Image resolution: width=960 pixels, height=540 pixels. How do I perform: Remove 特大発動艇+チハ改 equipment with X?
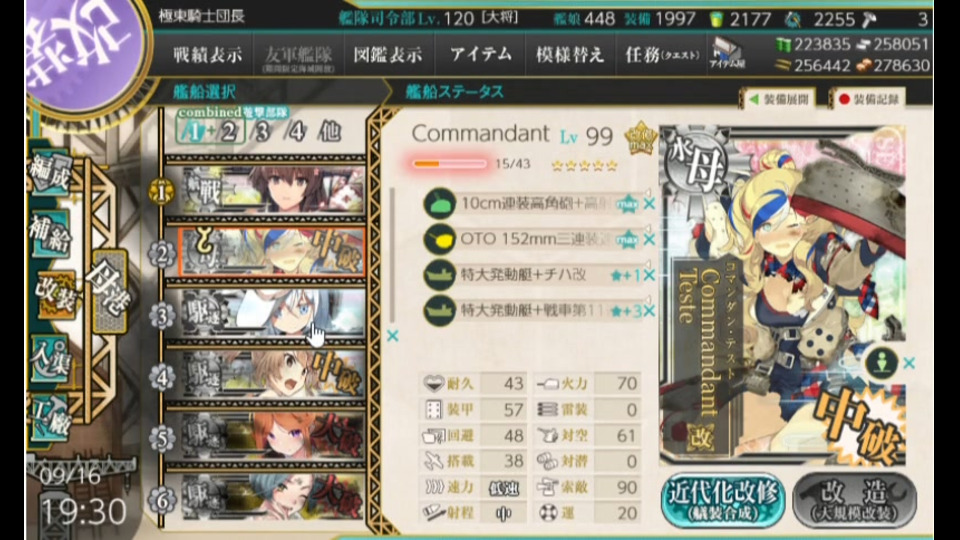point(649,275)
